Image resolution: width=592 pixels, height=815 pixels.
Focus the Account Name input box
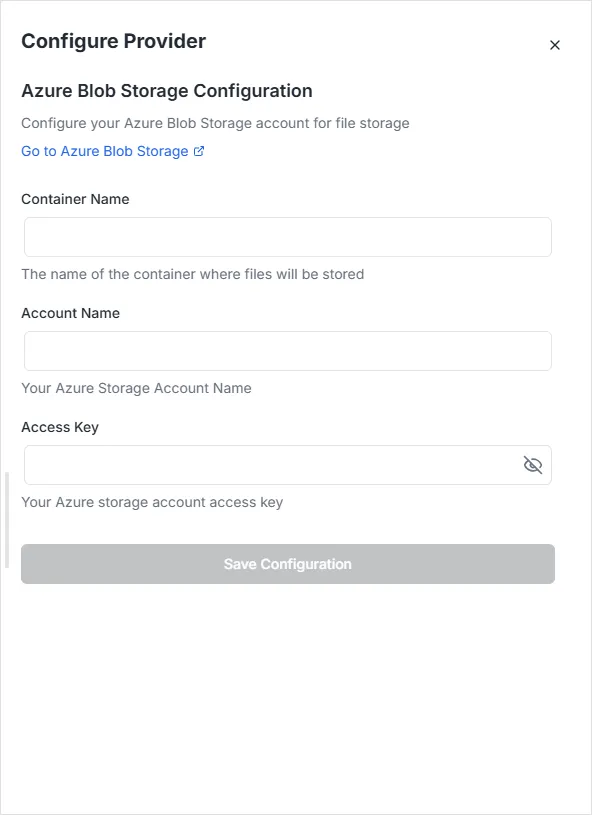(287, 350)
